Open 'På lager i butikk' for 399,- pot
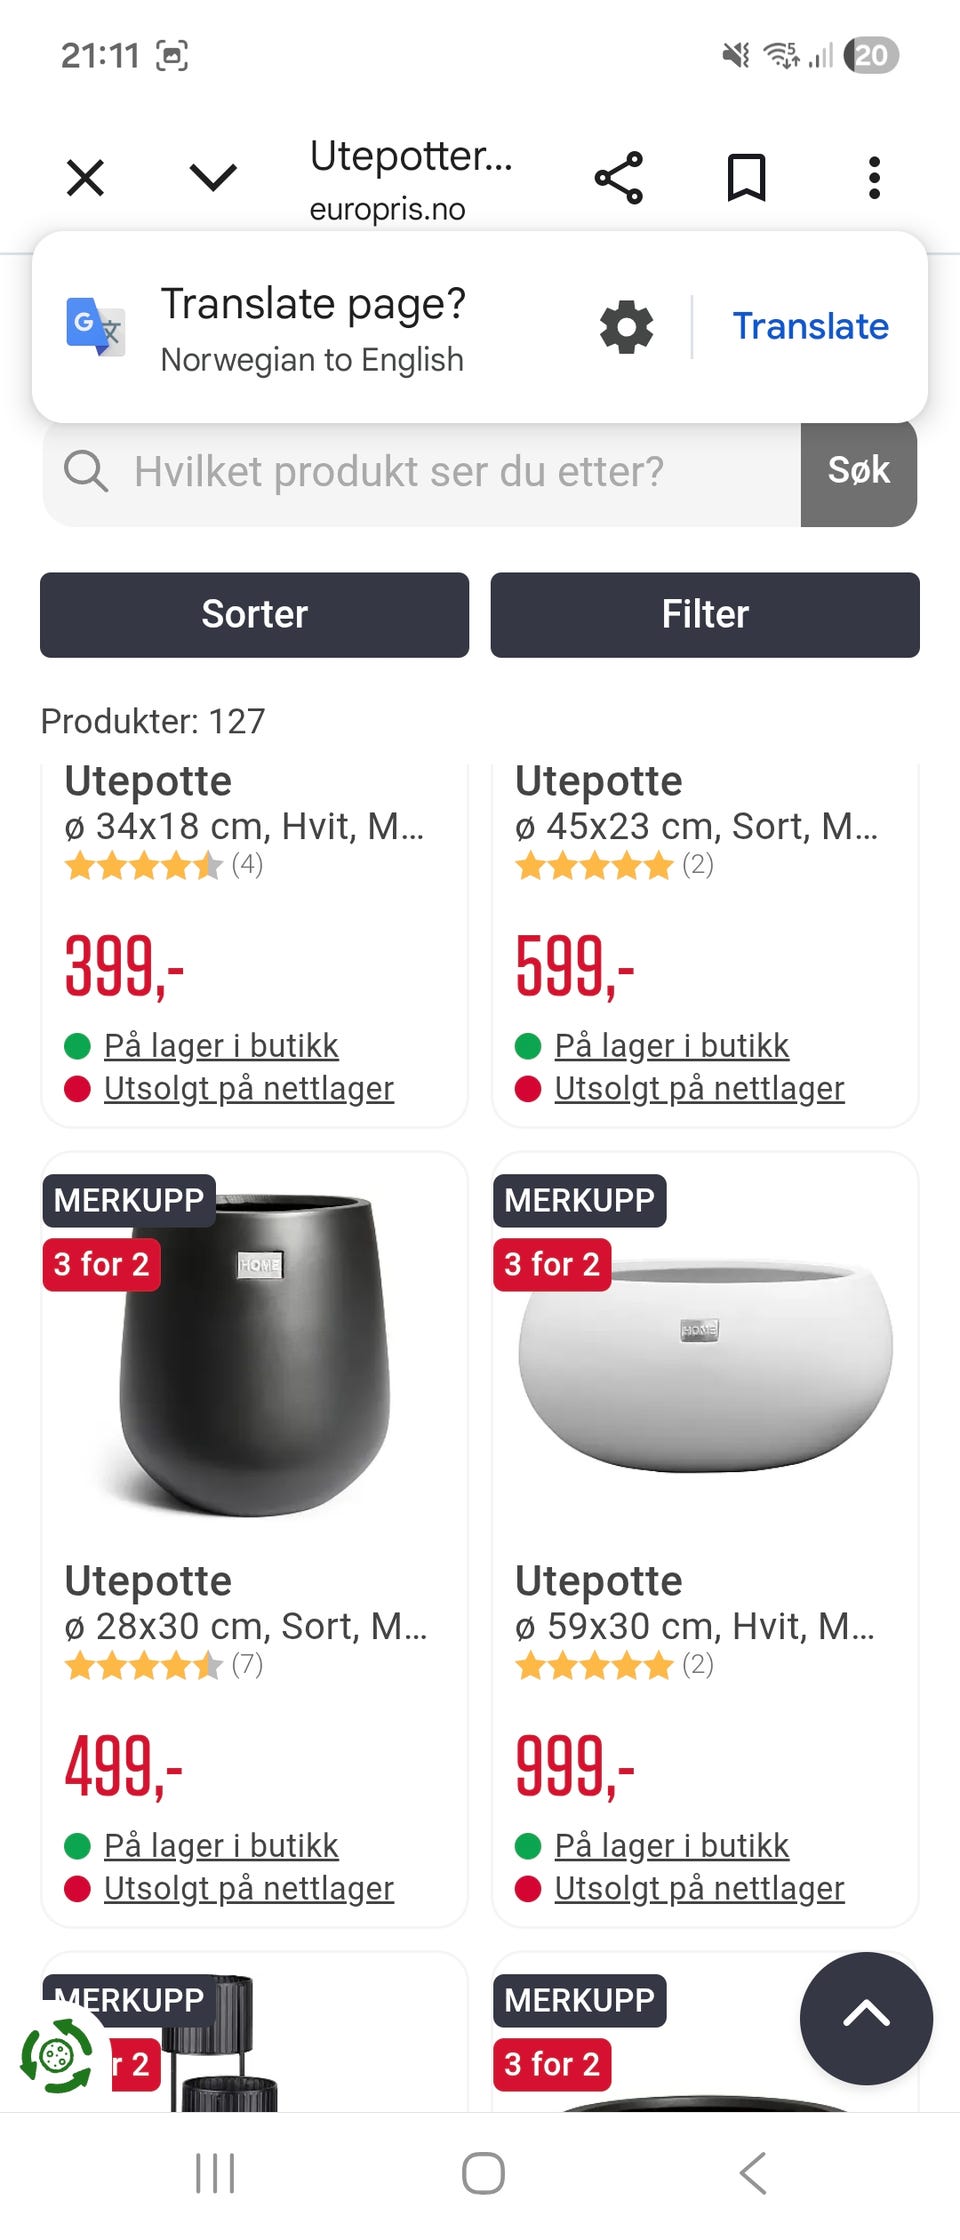This screenshot has width=960, height=2240. [221, 1046]
